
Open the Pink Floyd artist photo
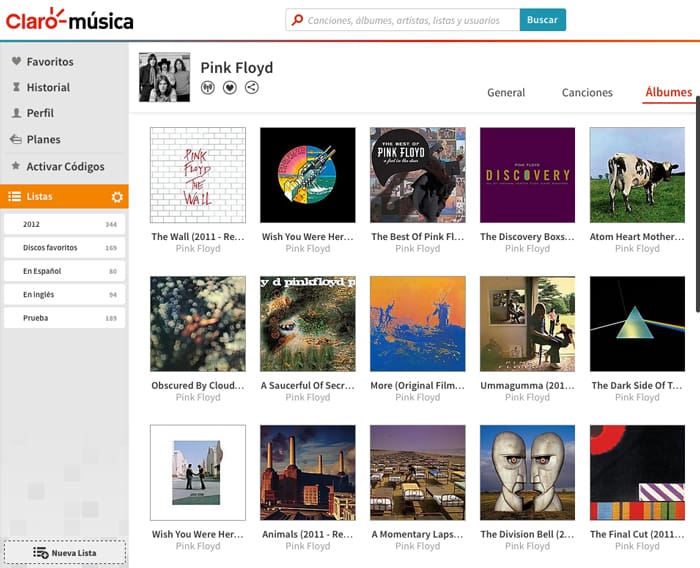pos(164,77)
